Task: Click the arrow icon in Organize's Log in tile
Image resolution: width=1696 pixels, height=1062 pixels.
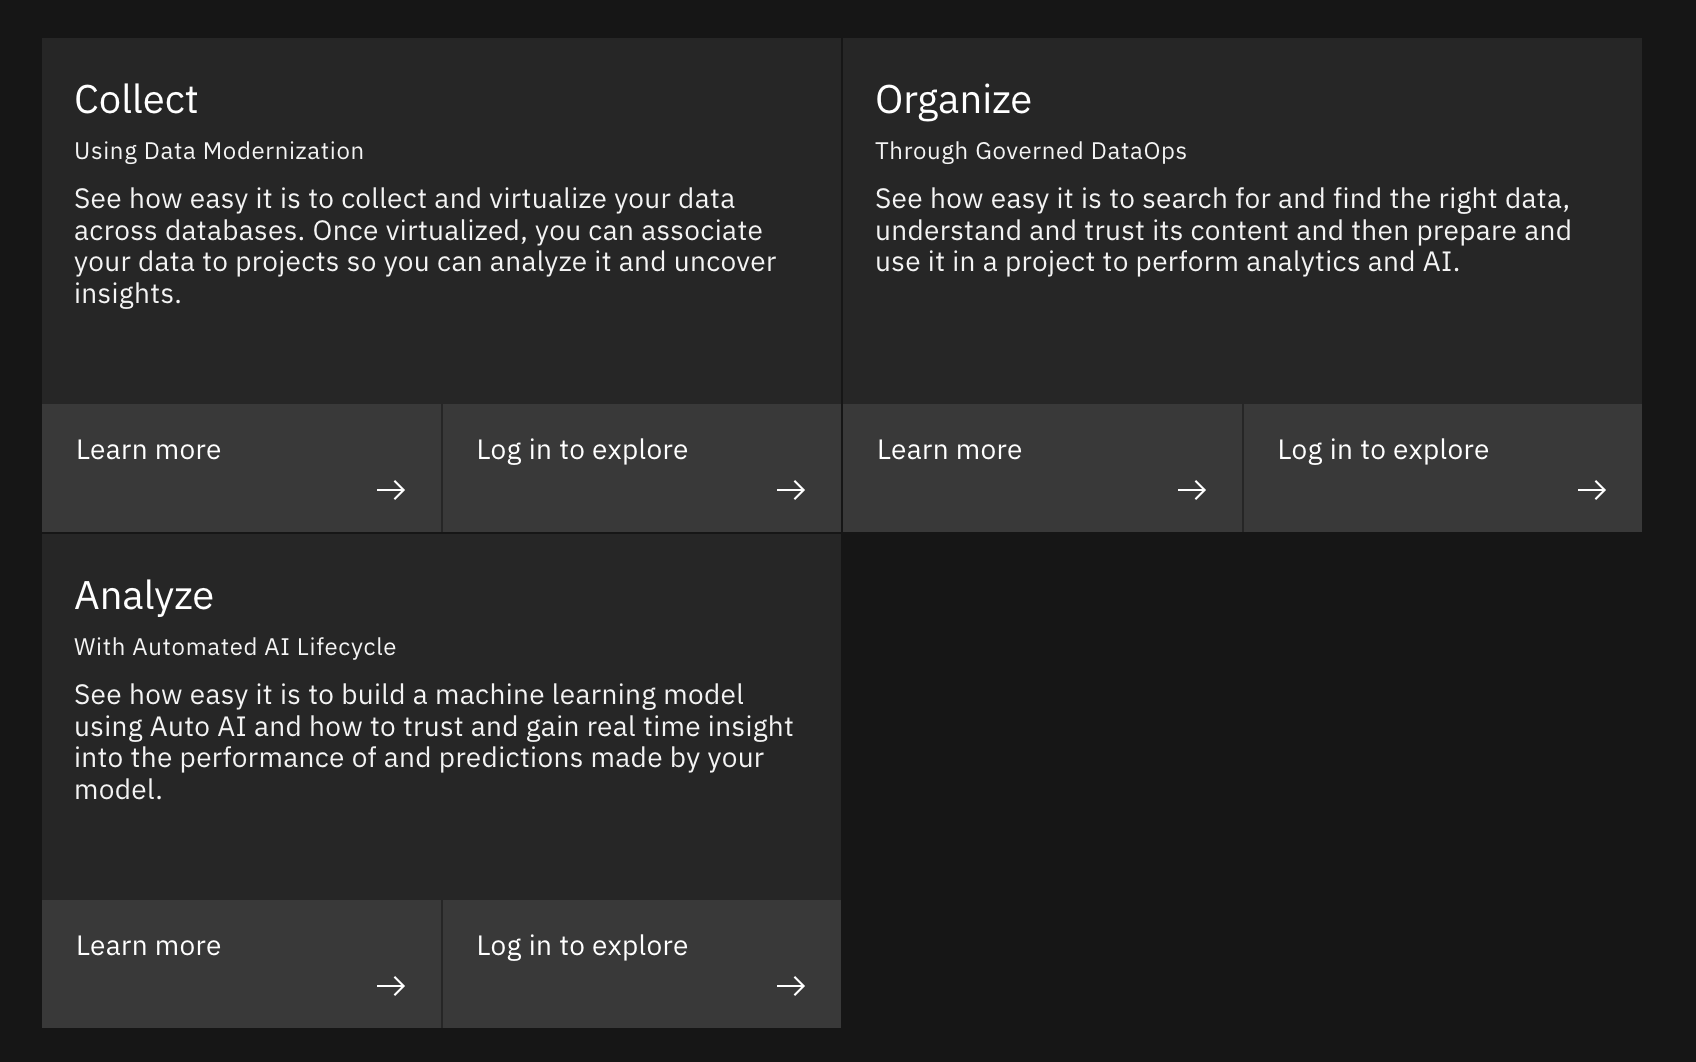Action: [x=1592, y=490]
